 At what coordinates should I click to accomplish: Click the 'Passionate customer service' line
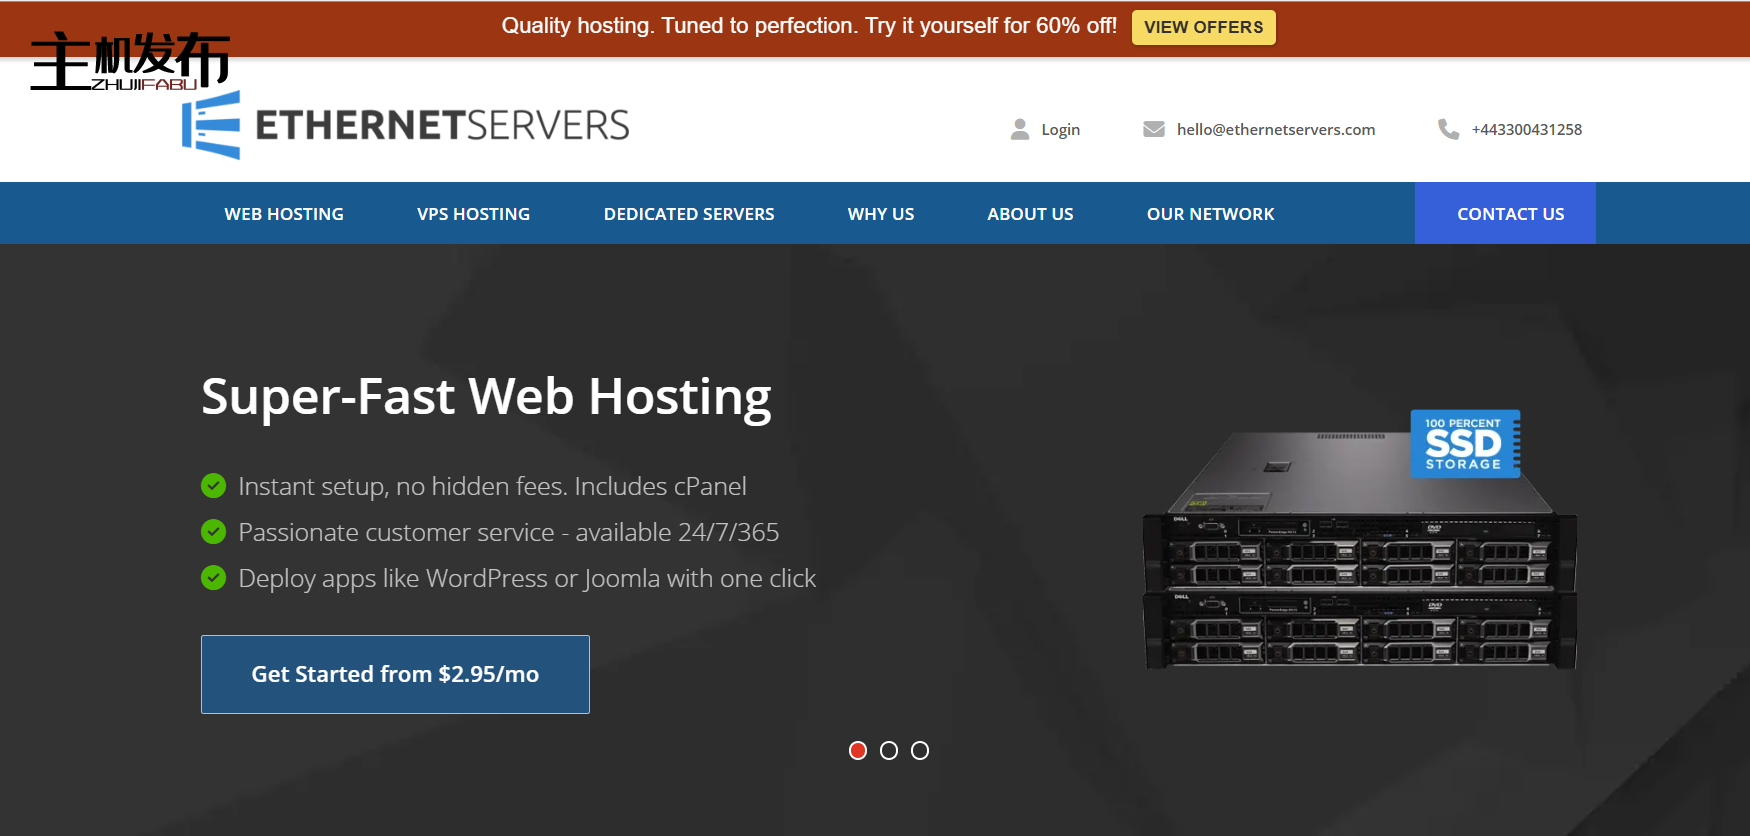click(508, 532)
